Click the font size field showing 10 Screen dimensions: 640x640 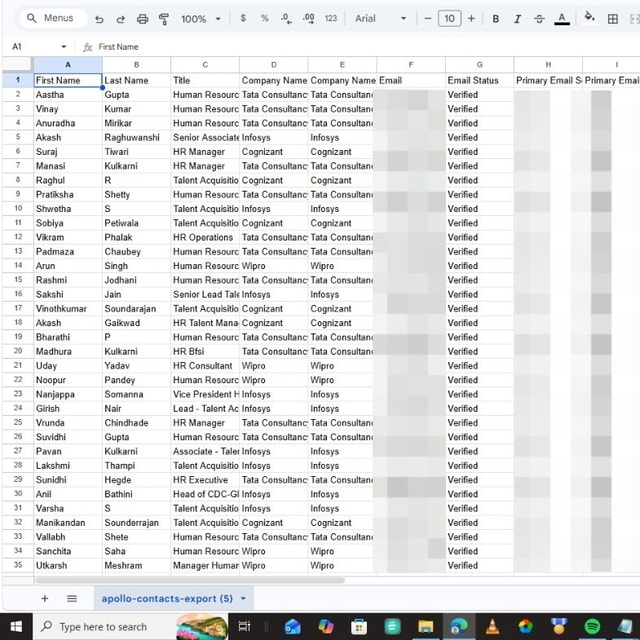click(x=449, y=18)
